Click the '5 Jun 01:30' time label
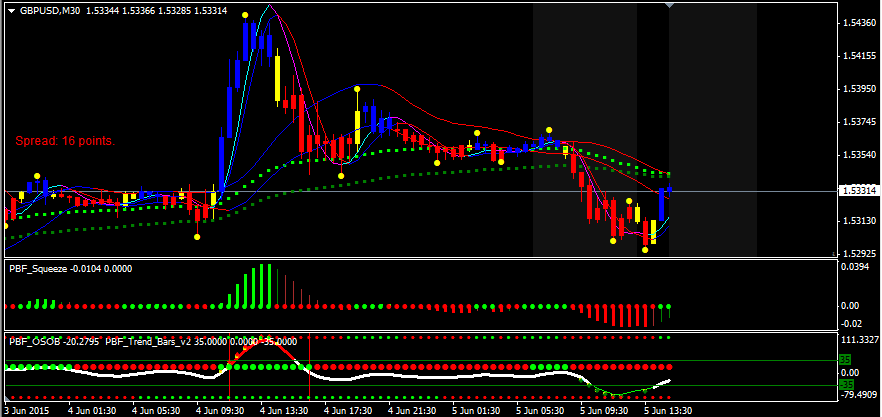The image size is (882, 417). point(474,411)
